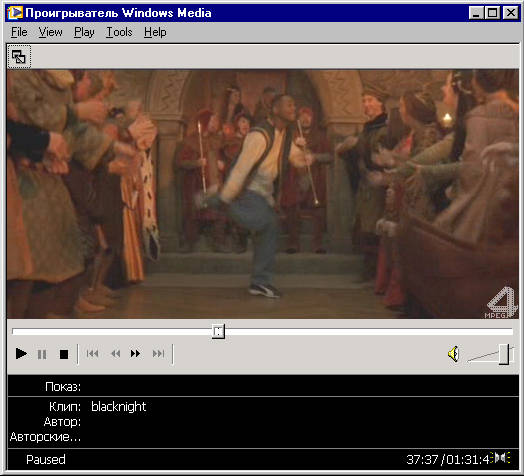The width and height of the screenshot is (524, 476).
Task: Skip to previous track button
Action: coord(92,353)
